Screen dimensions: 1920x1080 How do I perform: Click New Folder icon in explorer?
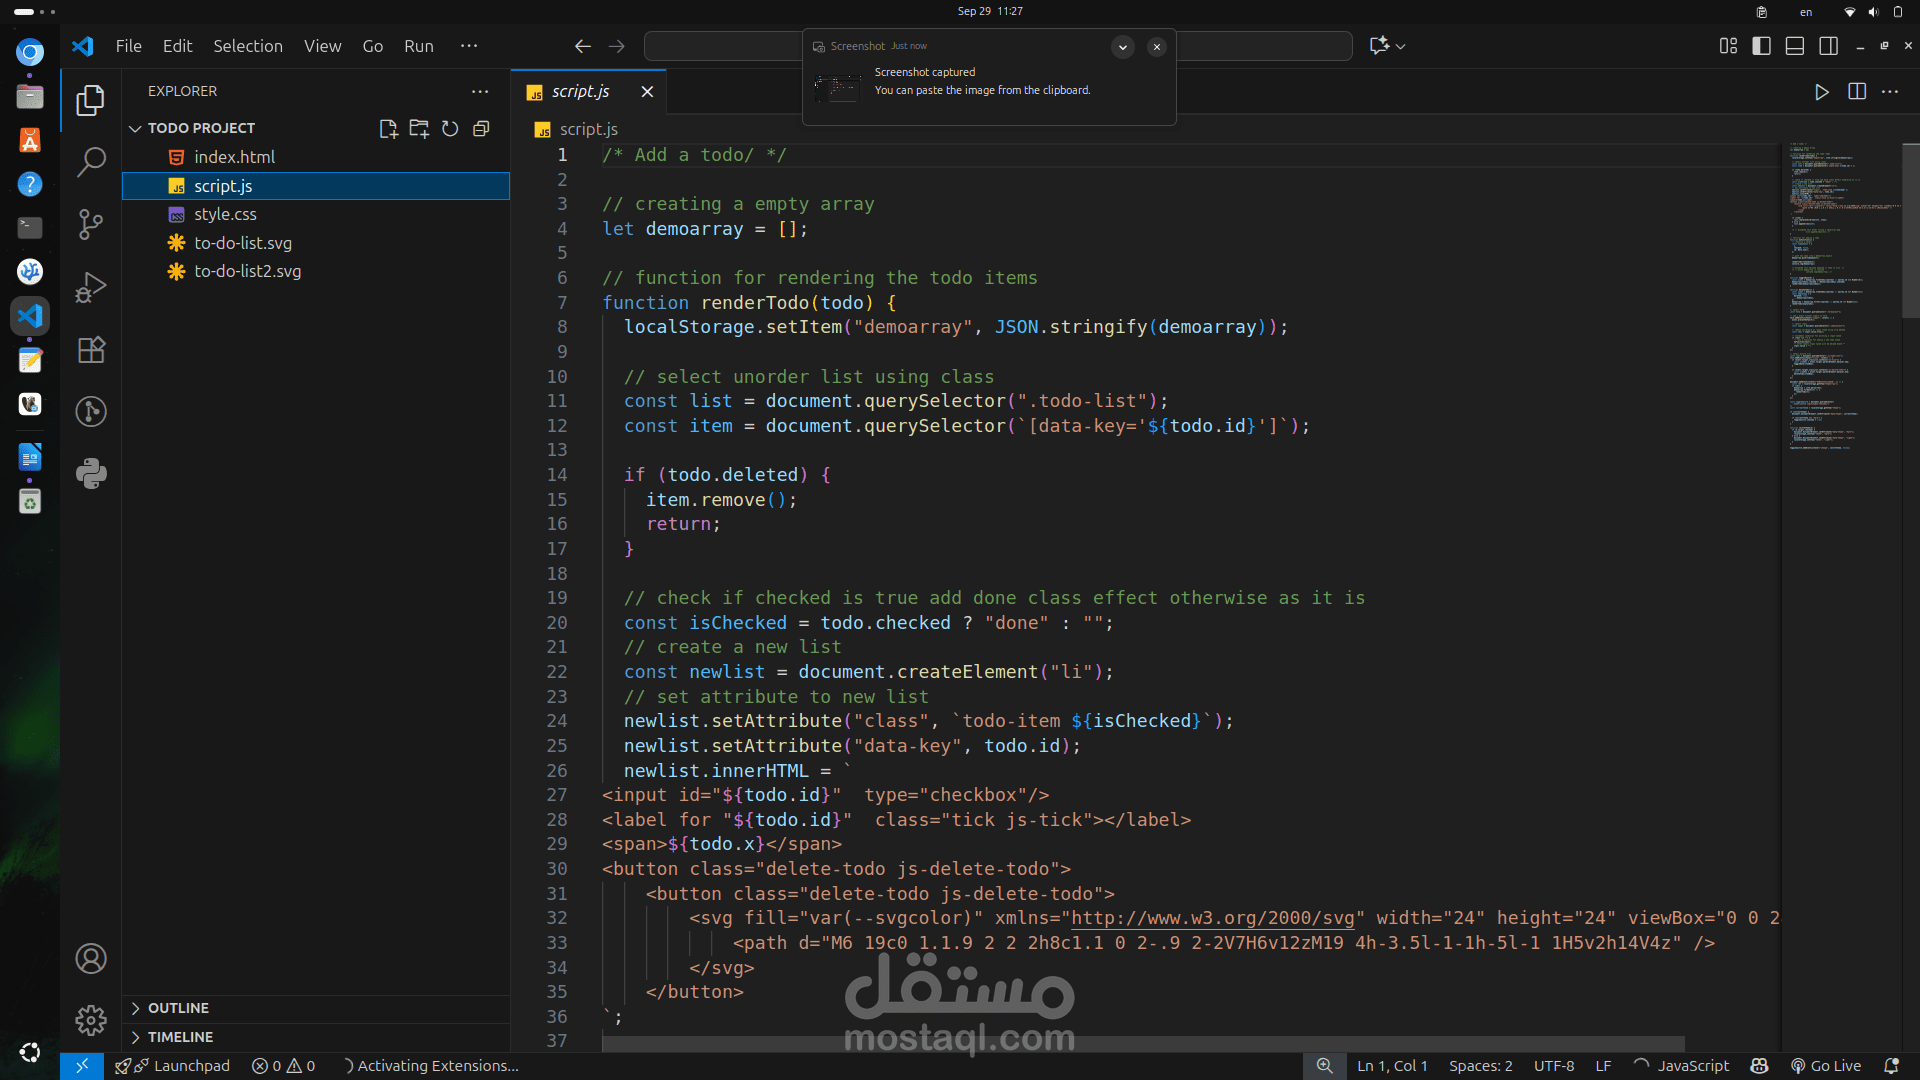point(419,129)
